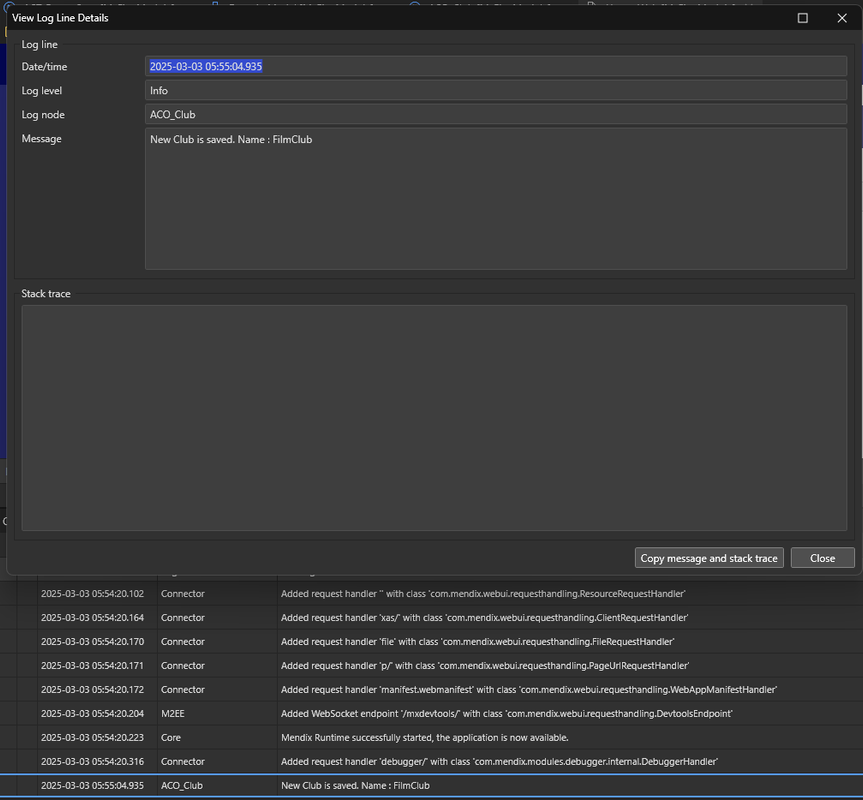Select timestamp 2025-03-03 05:54:20.164
Screen dimensions: 863x800
click(x=92, y=617)
